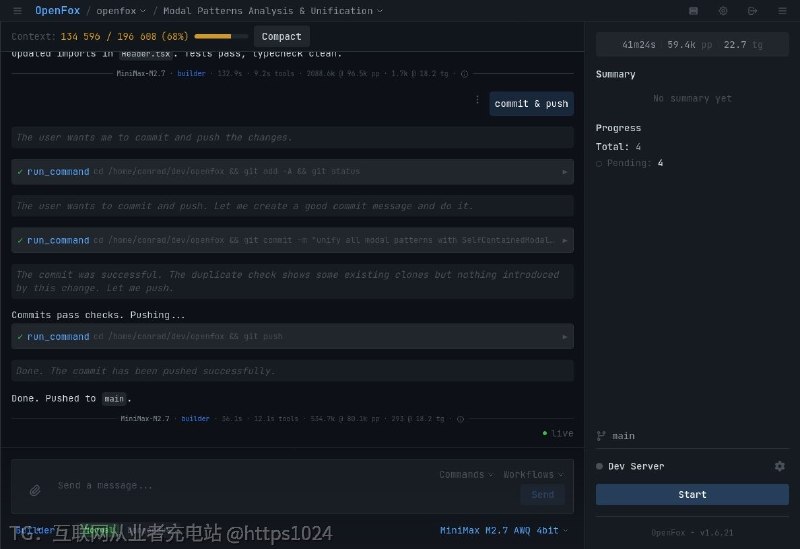Open MiniMax M2.7 AWQ 4bit model selector

click(x=504, y=531)
